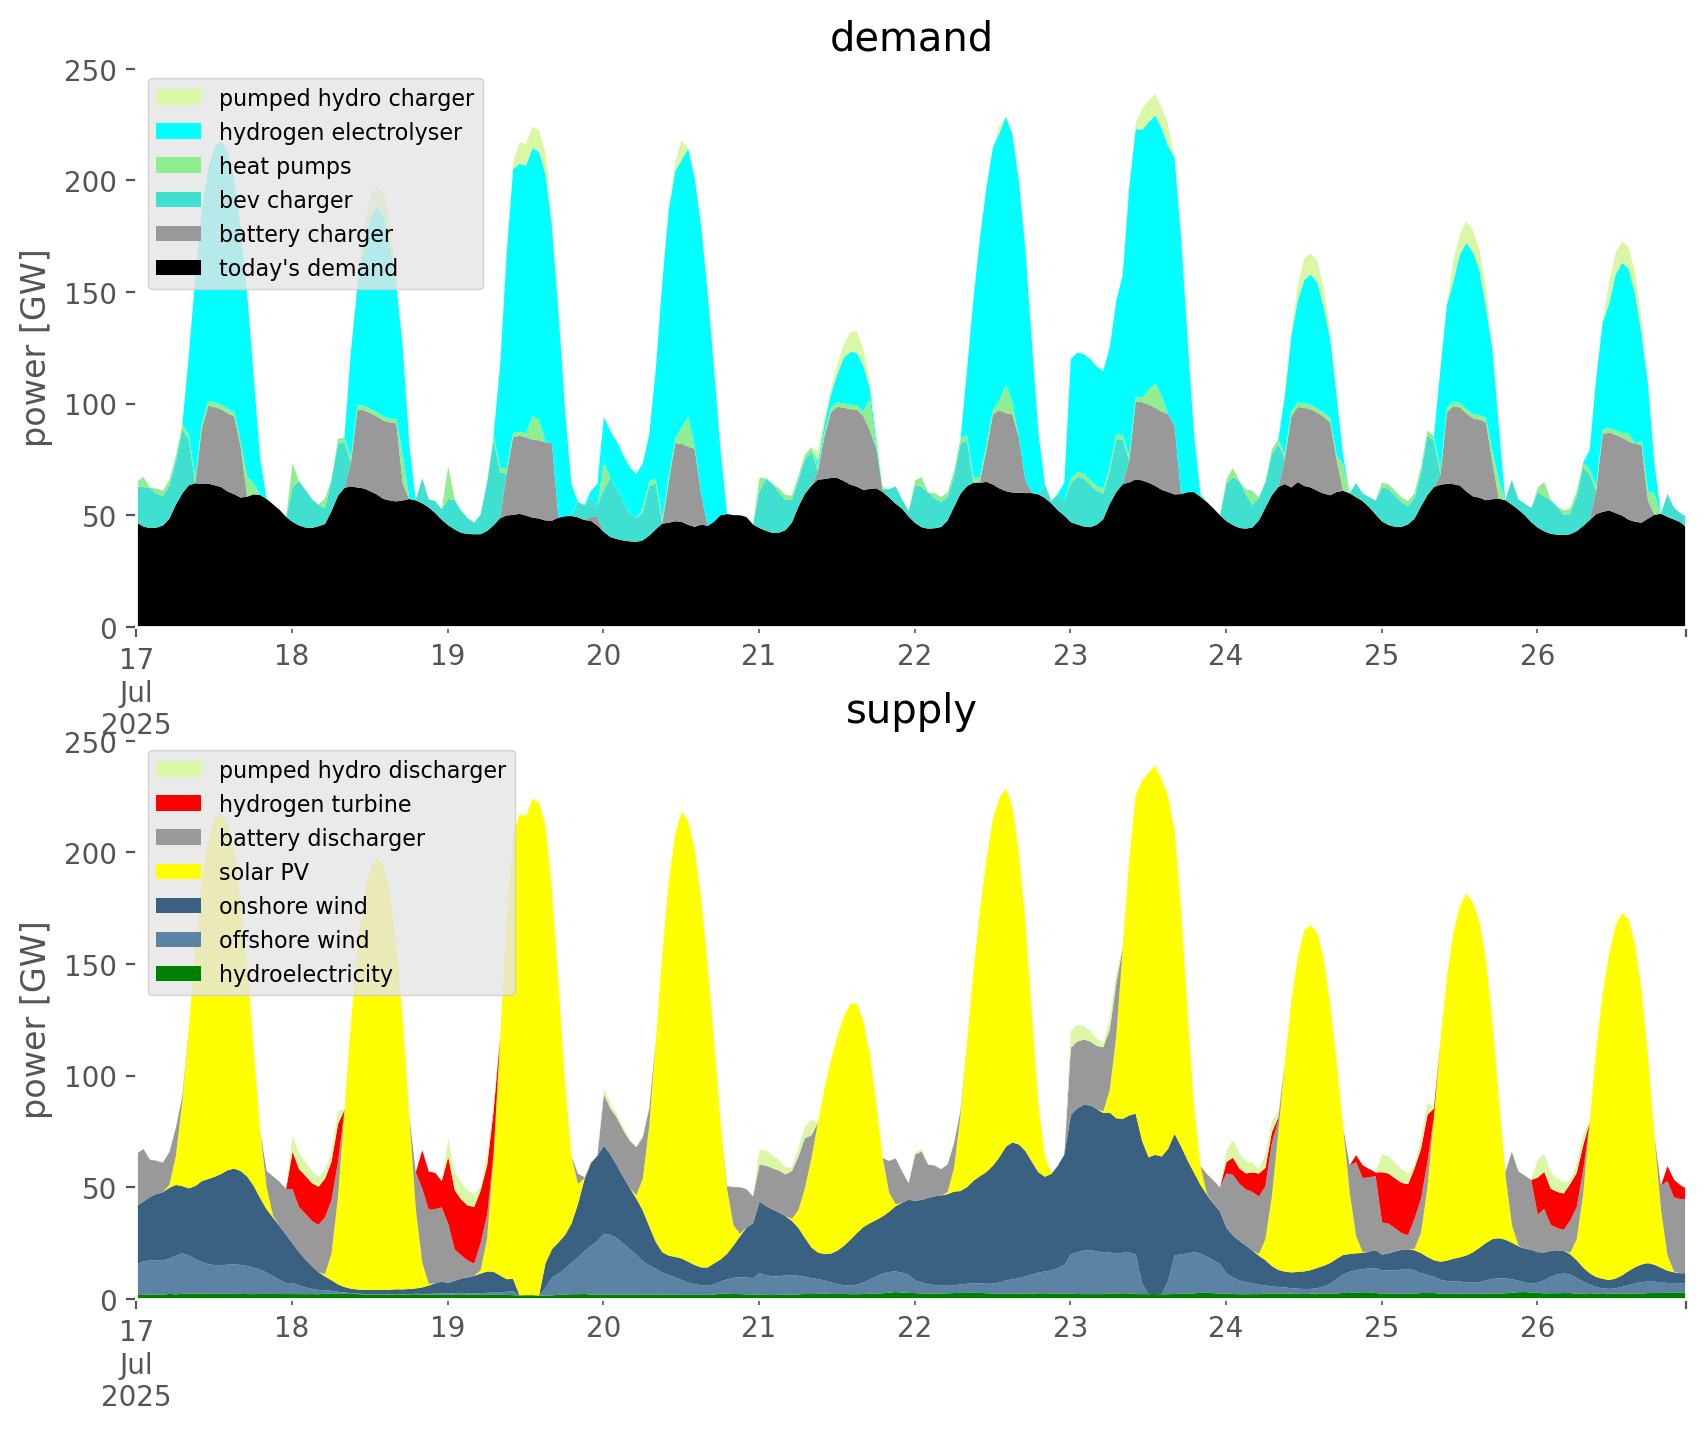Click date tick 23 on demand x-axis

click(x=1070, y=656)
